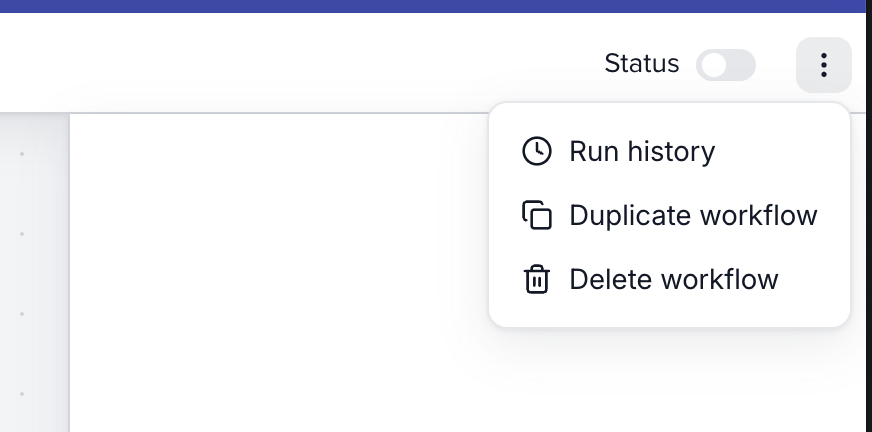Screen dimensions: 872x432
Task: Open Run history from the menu
Action: [642, 151]
